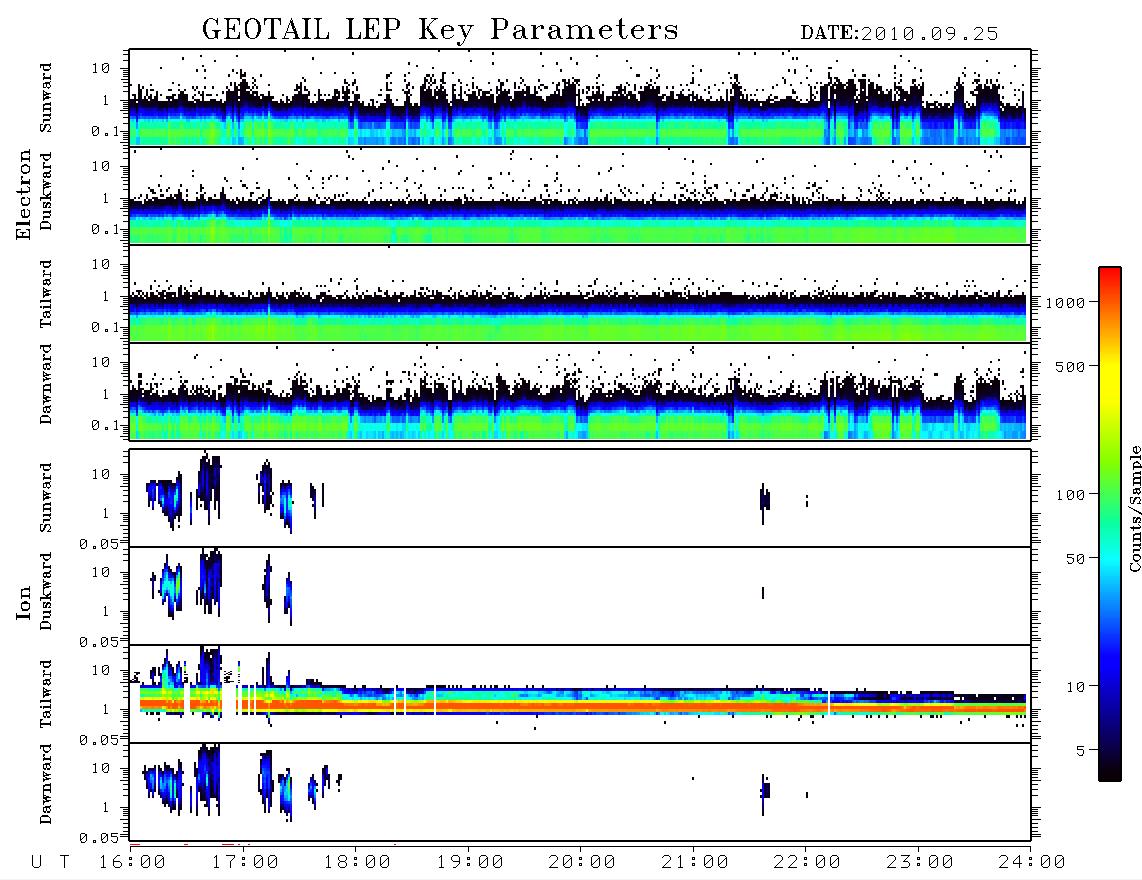
Task: Select the Ion "Duskward" panel label
Action: point(46,591)
